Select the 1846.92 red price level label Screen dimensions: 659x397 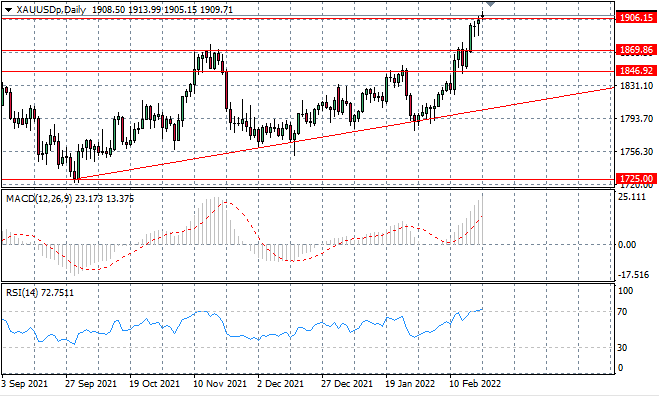tap(636, 71)
